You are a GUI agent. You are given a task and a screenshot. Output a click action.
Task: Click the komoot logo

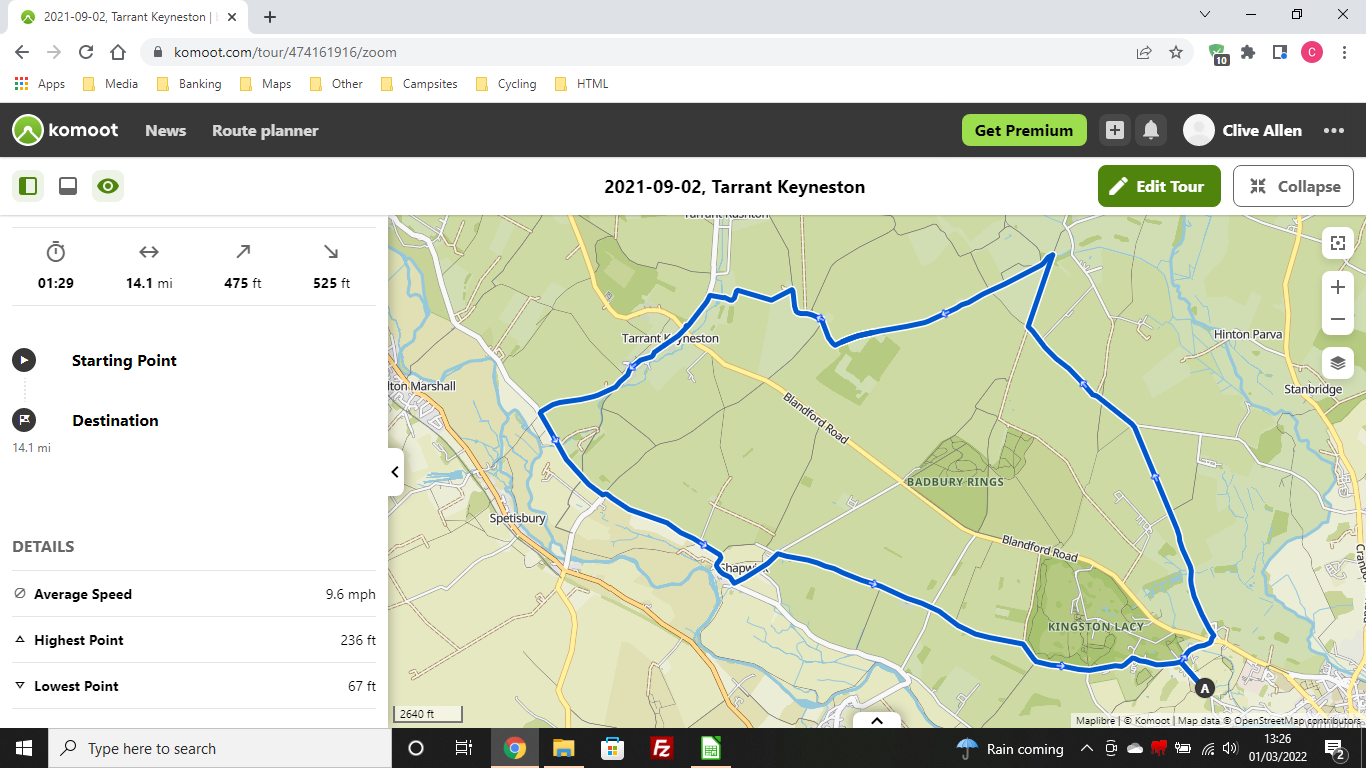(66, 130)
